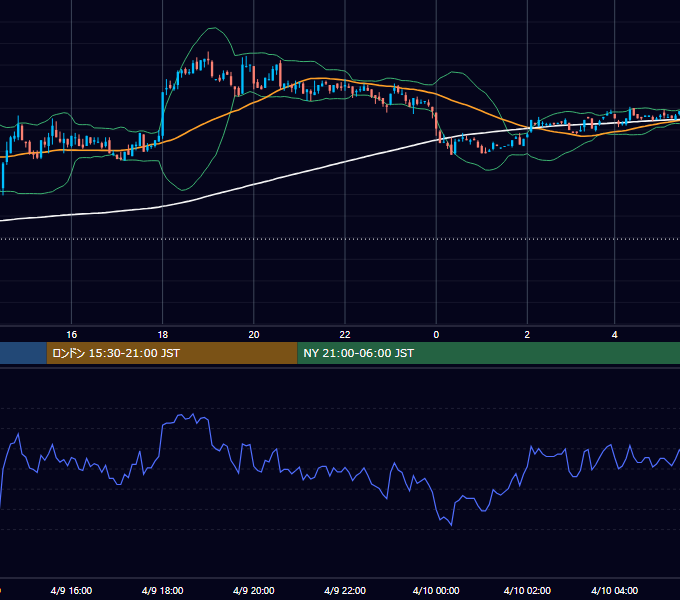This screenshot has height=600, width=680.
Task: Click the blue session bar left of London
Action: tap(23, 353)
